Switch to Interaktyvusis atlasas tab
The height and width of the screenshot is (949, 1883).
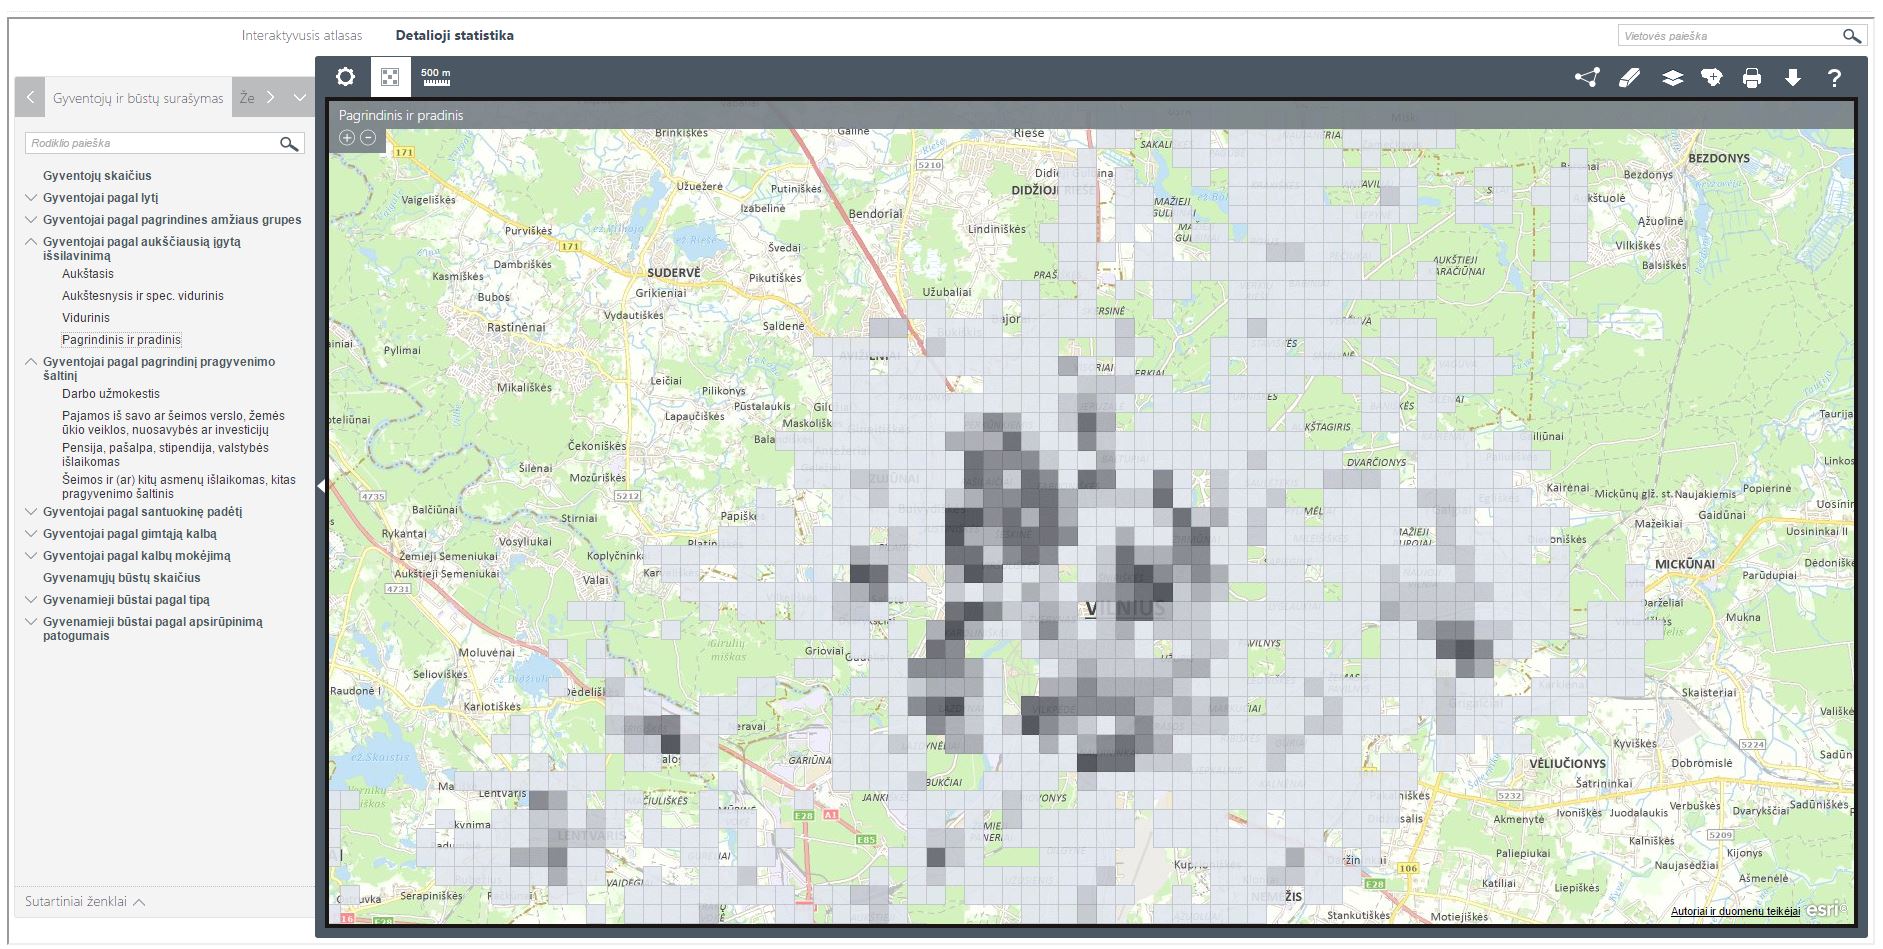point(302,36)
